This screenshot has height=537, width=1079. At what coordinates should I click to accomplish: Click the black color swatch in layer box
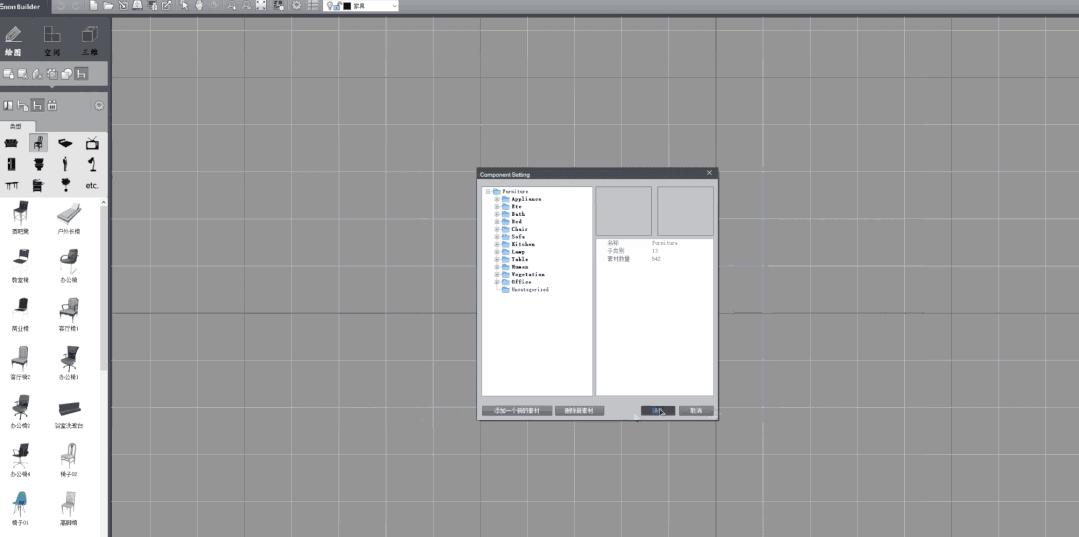coord(348,6)
